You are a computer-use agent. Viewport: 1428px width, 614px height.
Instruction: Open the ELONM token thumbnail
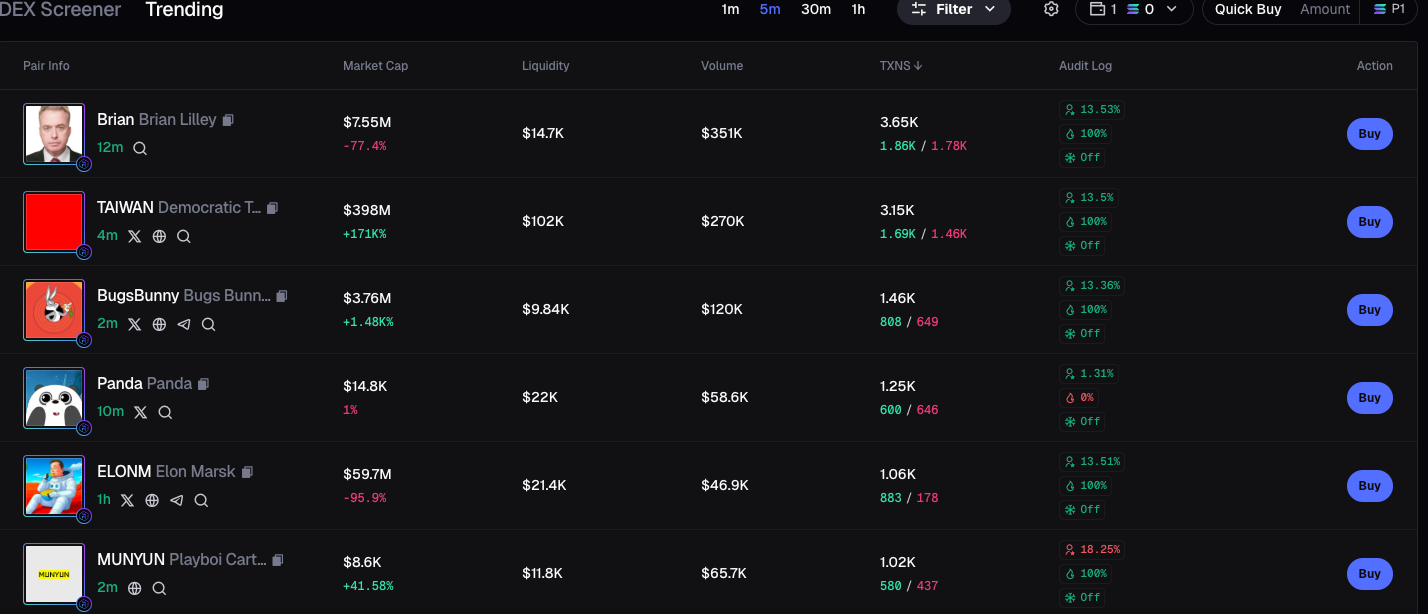pyautogui.click(x=54, y=486)
